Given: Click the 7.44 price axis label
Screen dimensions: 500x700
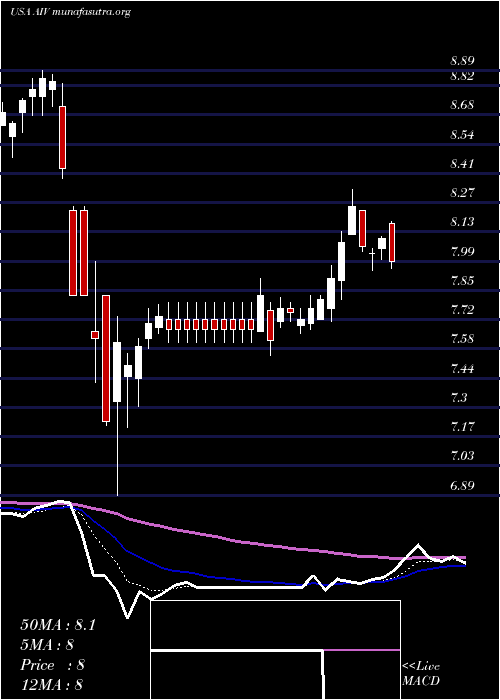Looking at the screenshot, I should [x=462, y=368].
